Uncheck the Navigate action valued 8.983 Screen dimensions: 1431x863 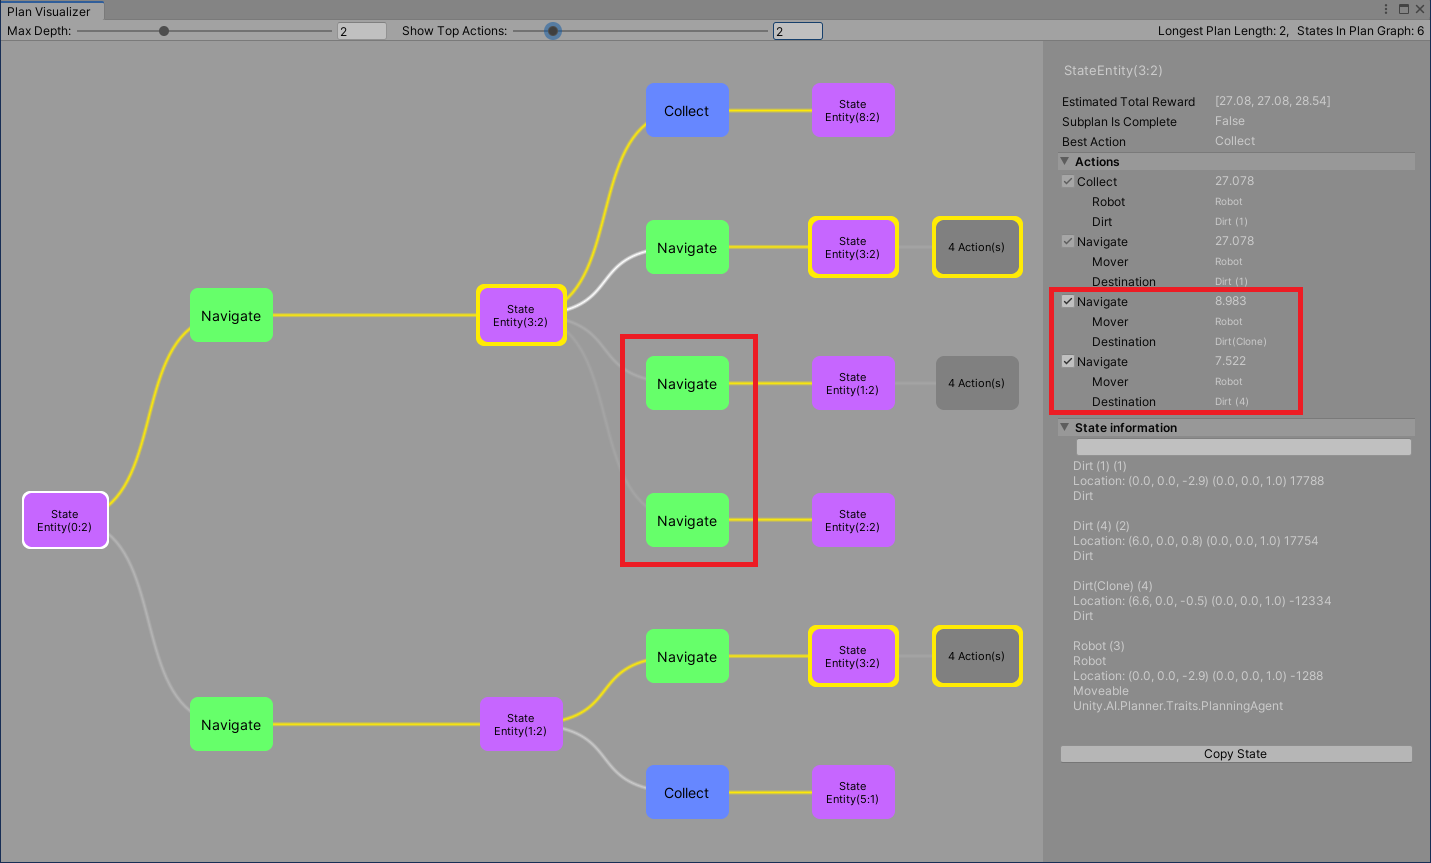[1068, 302]
